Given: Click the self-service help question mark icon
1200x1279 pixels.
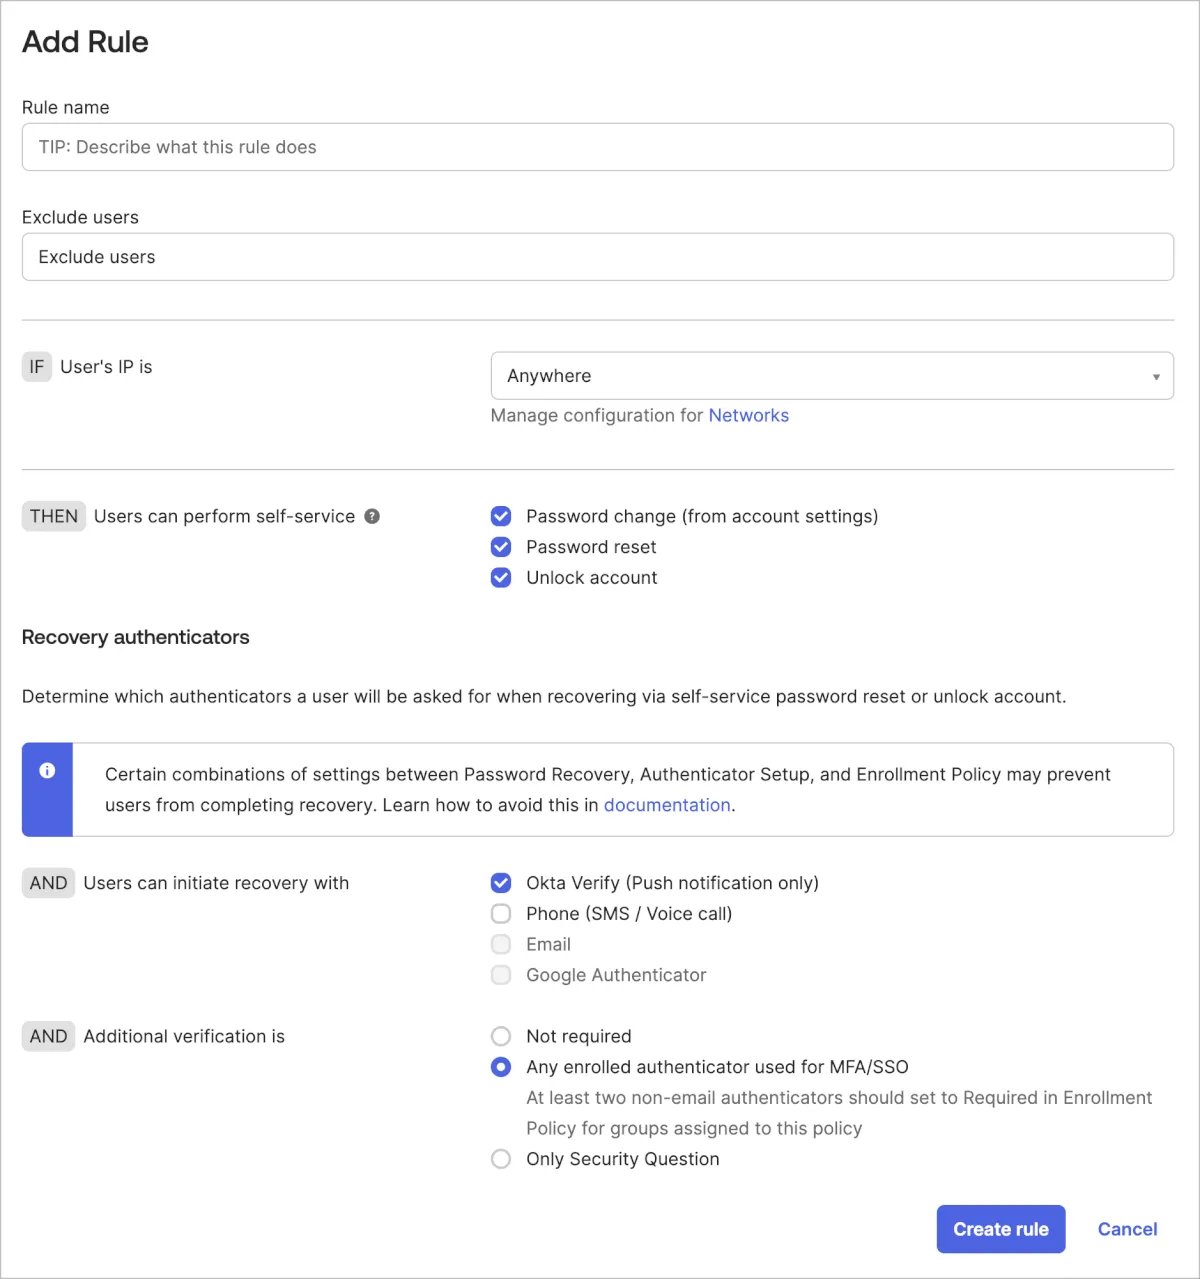Looking at the screenshot, I should 372,516.
